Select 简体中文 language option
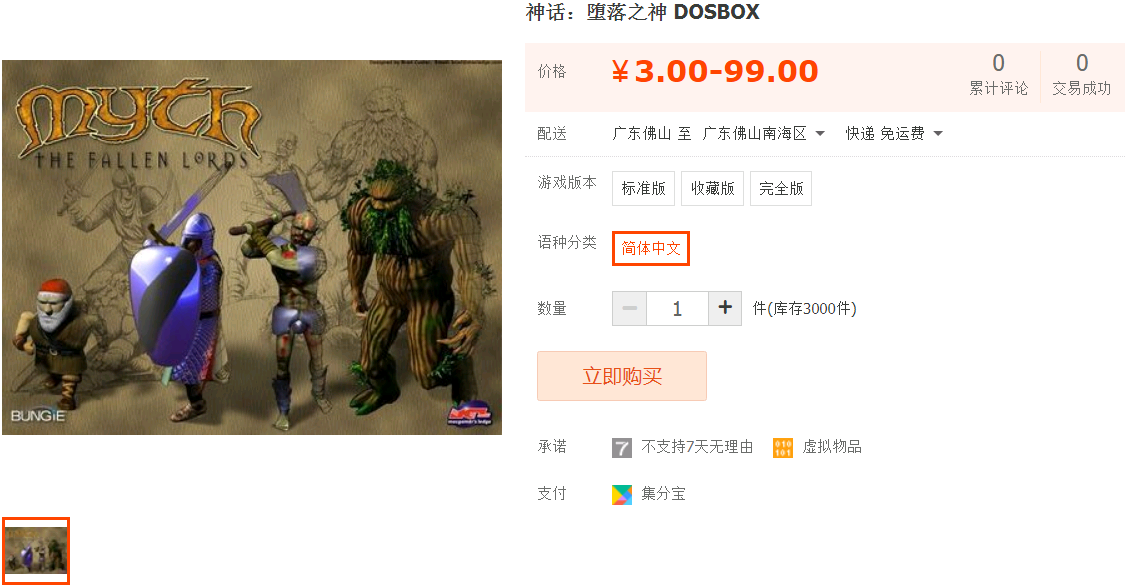The image size is (1127, 587). [651, 249]
